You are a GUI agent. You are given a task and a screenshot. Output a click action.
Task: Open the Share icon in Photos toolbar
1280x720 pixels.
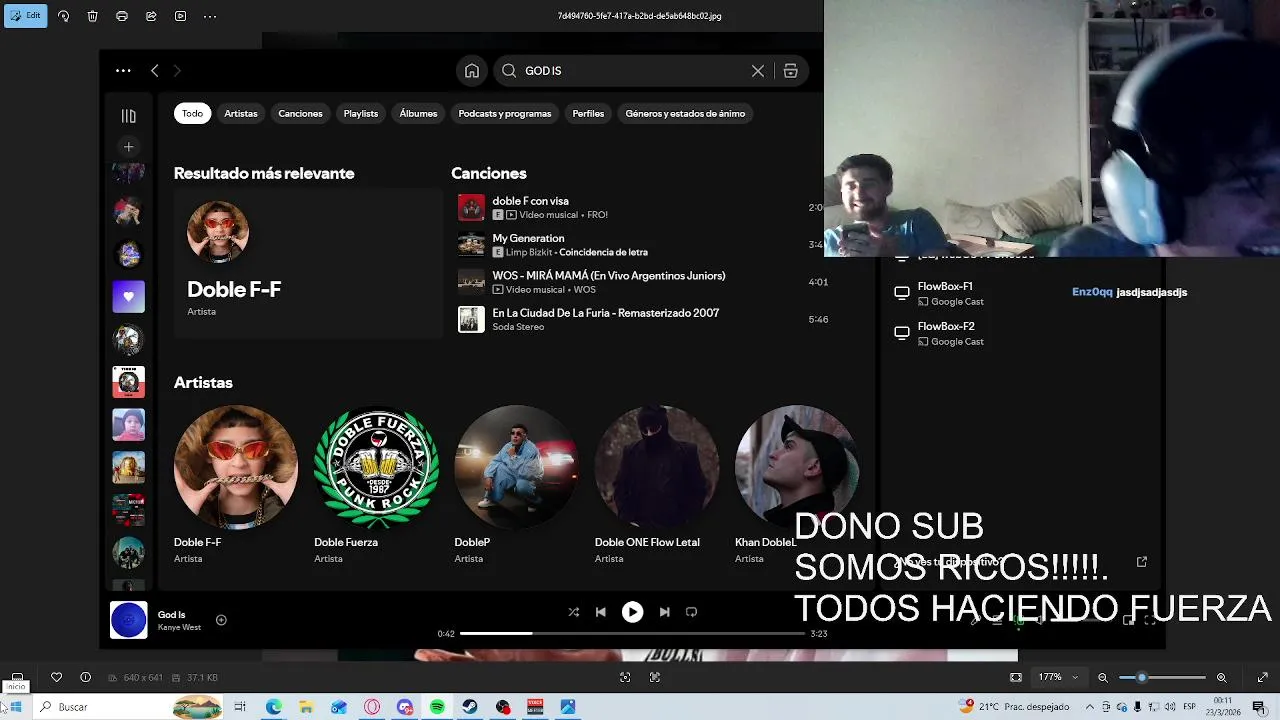click(x=151, y=16)
